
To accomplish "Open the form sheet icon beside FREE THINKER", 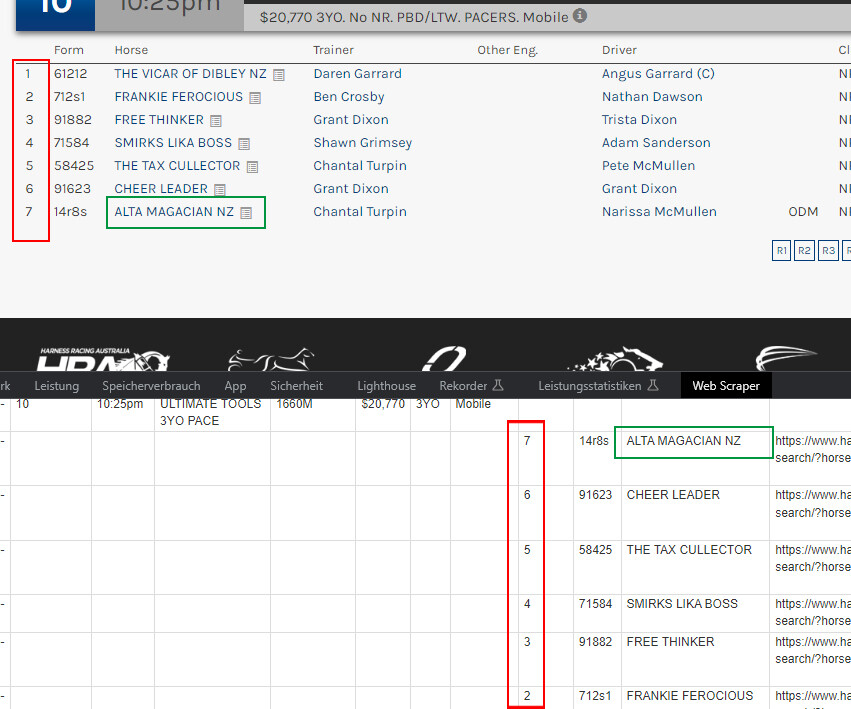I will [x=215, y=121].
